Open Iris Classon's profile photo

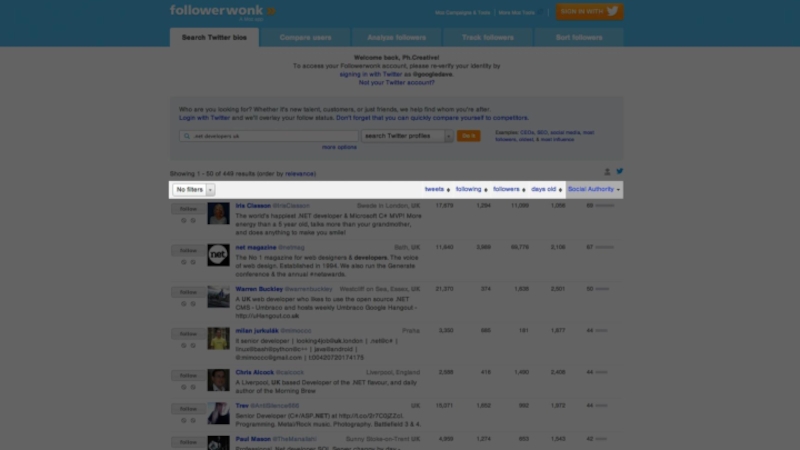(x=218, y=213)
